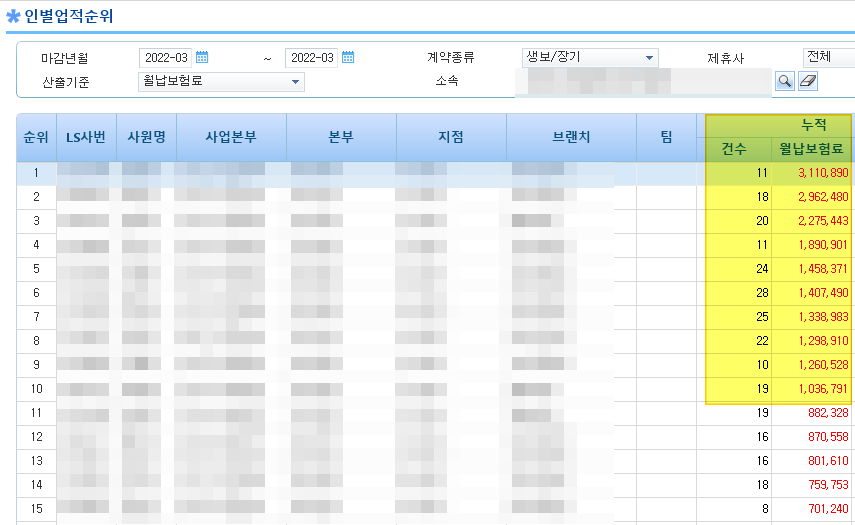Sort by 팀 column header

tap(666, 137)
